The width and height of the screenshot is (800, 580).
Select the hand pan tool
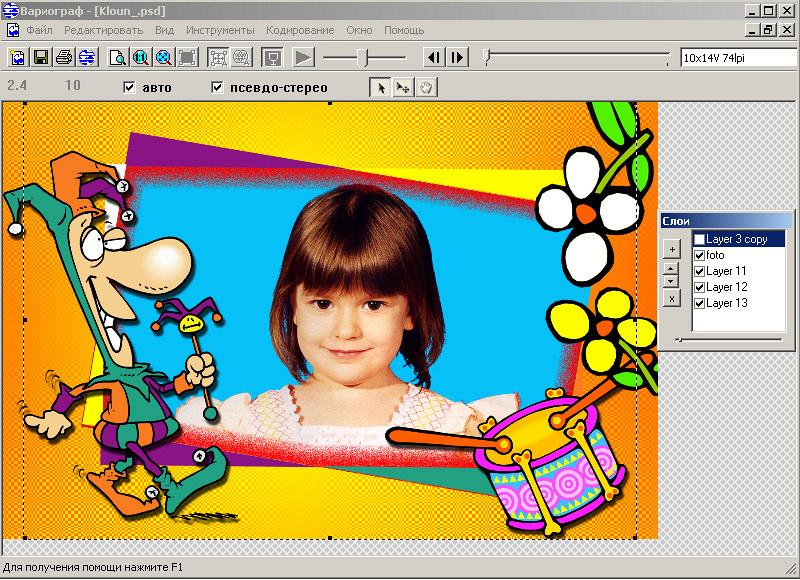pyautogui.click(x=426, y=88)
